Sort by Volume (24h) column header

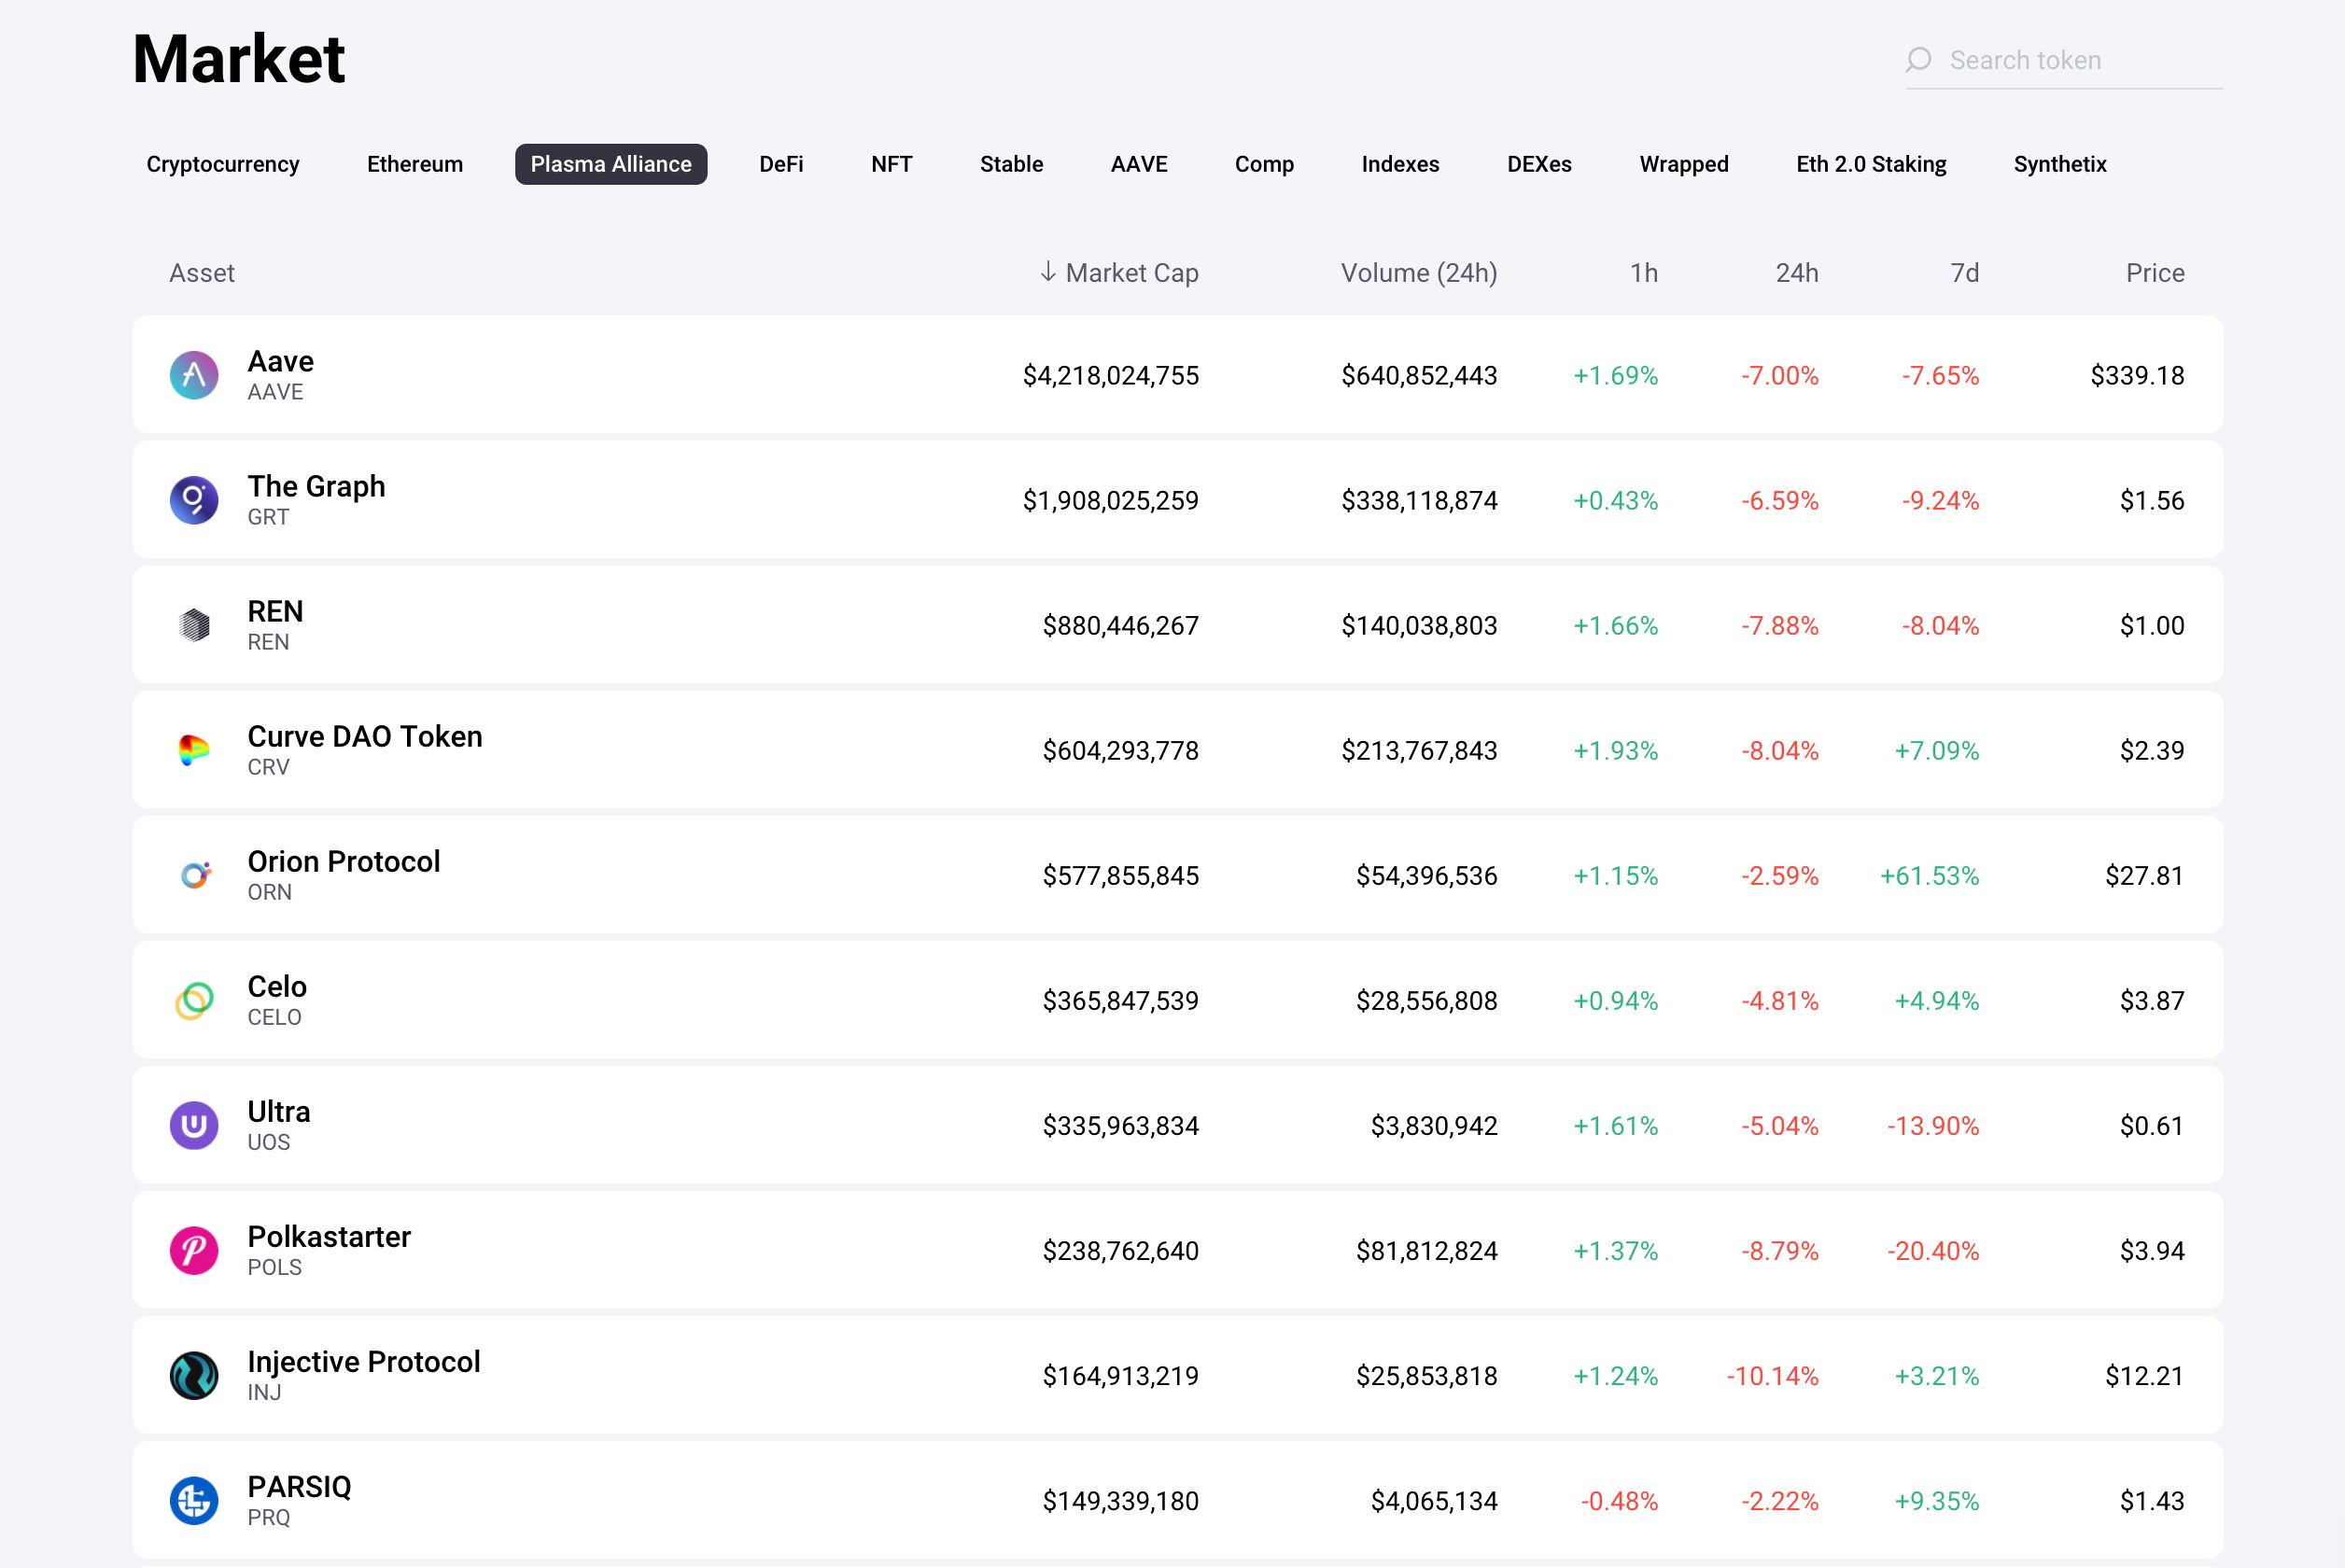coord(1418,273)
